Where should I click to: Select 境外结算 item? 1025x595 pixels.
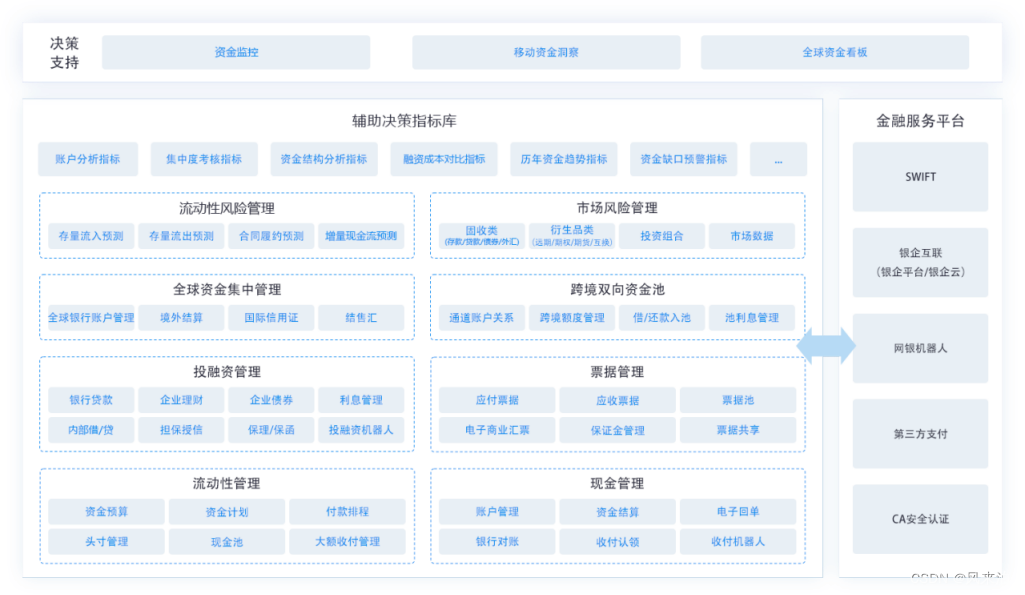181,318
